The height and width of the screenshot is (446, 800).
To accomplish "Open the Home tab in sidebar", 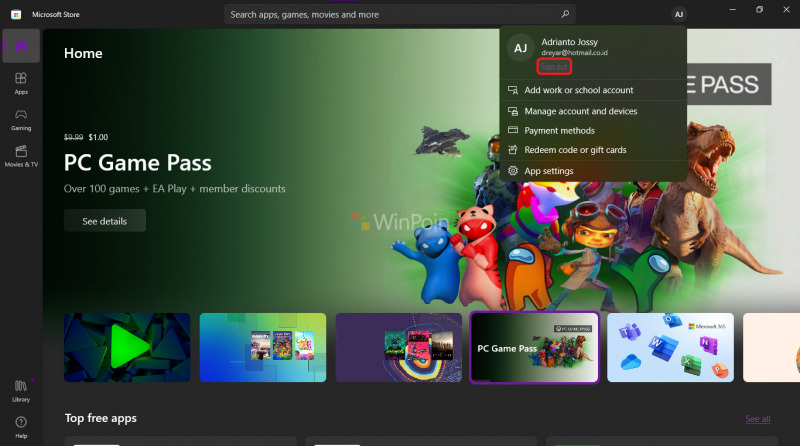I will point(21,46).
